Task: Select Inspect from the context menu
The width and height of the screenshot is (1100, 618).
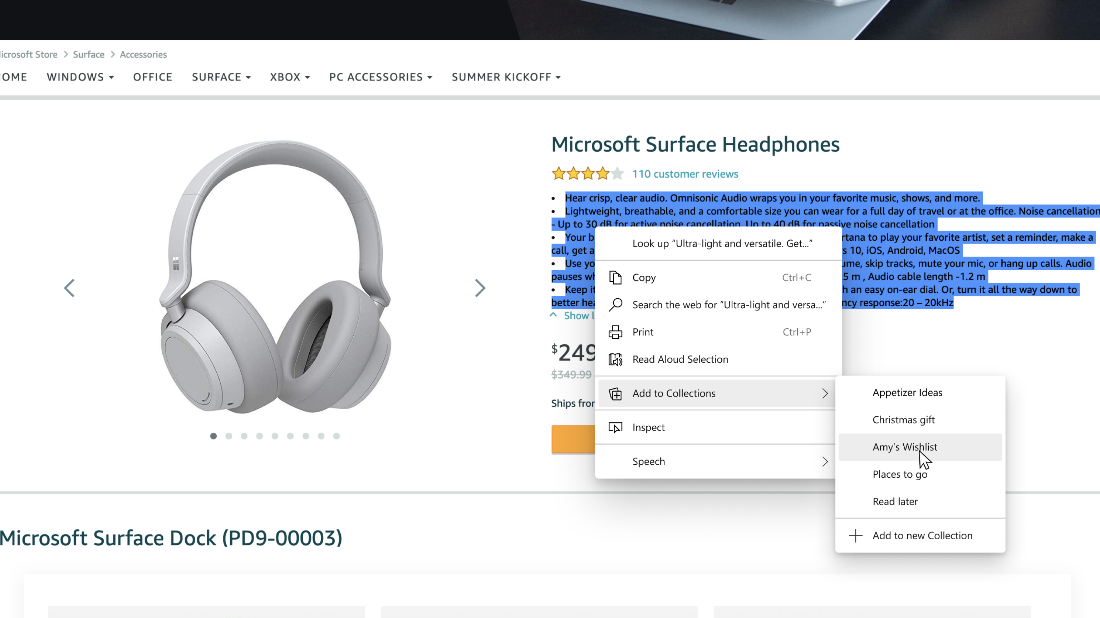Action: [x=718, y=427]
